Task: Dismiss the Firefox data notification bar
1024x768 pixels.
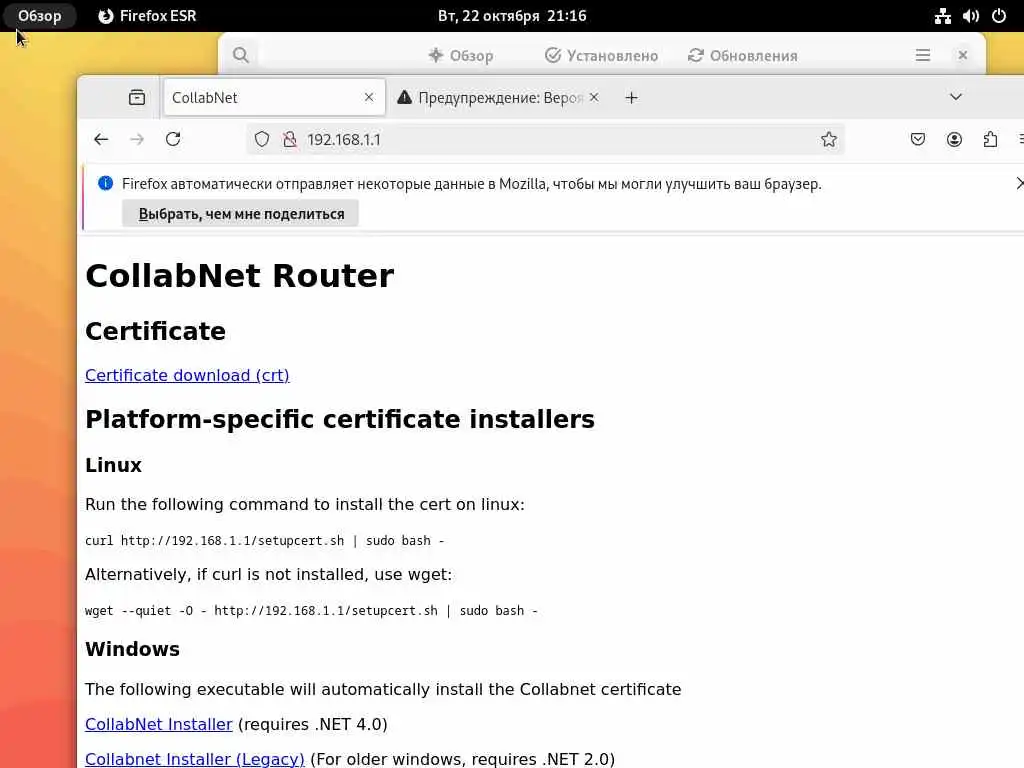Action: [1019, 184]
